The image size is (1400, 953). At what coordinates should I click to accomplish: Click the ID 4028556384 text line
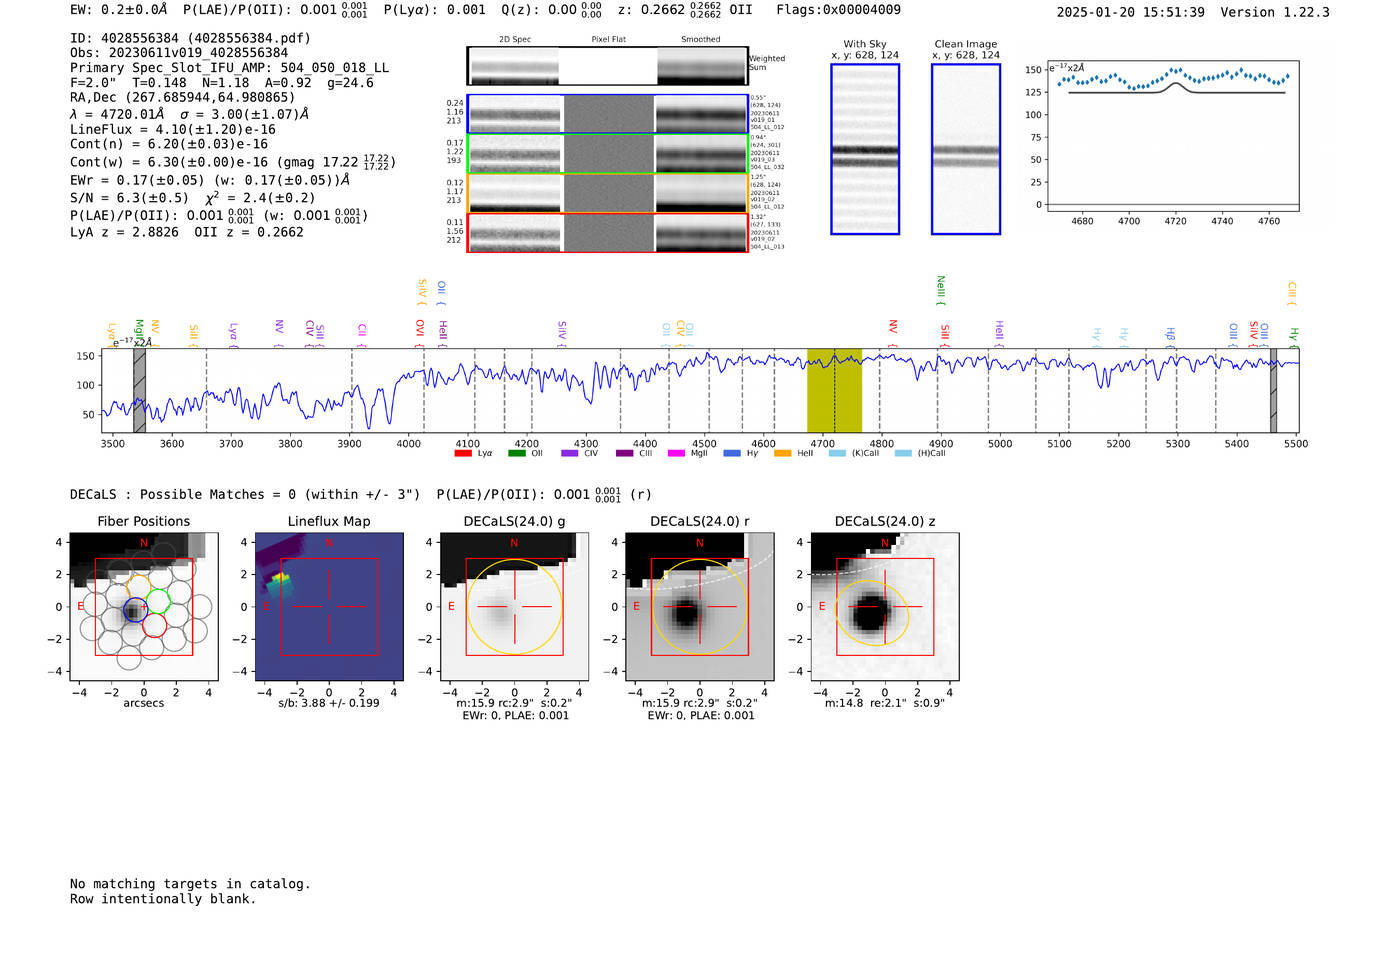pos(190,38)
